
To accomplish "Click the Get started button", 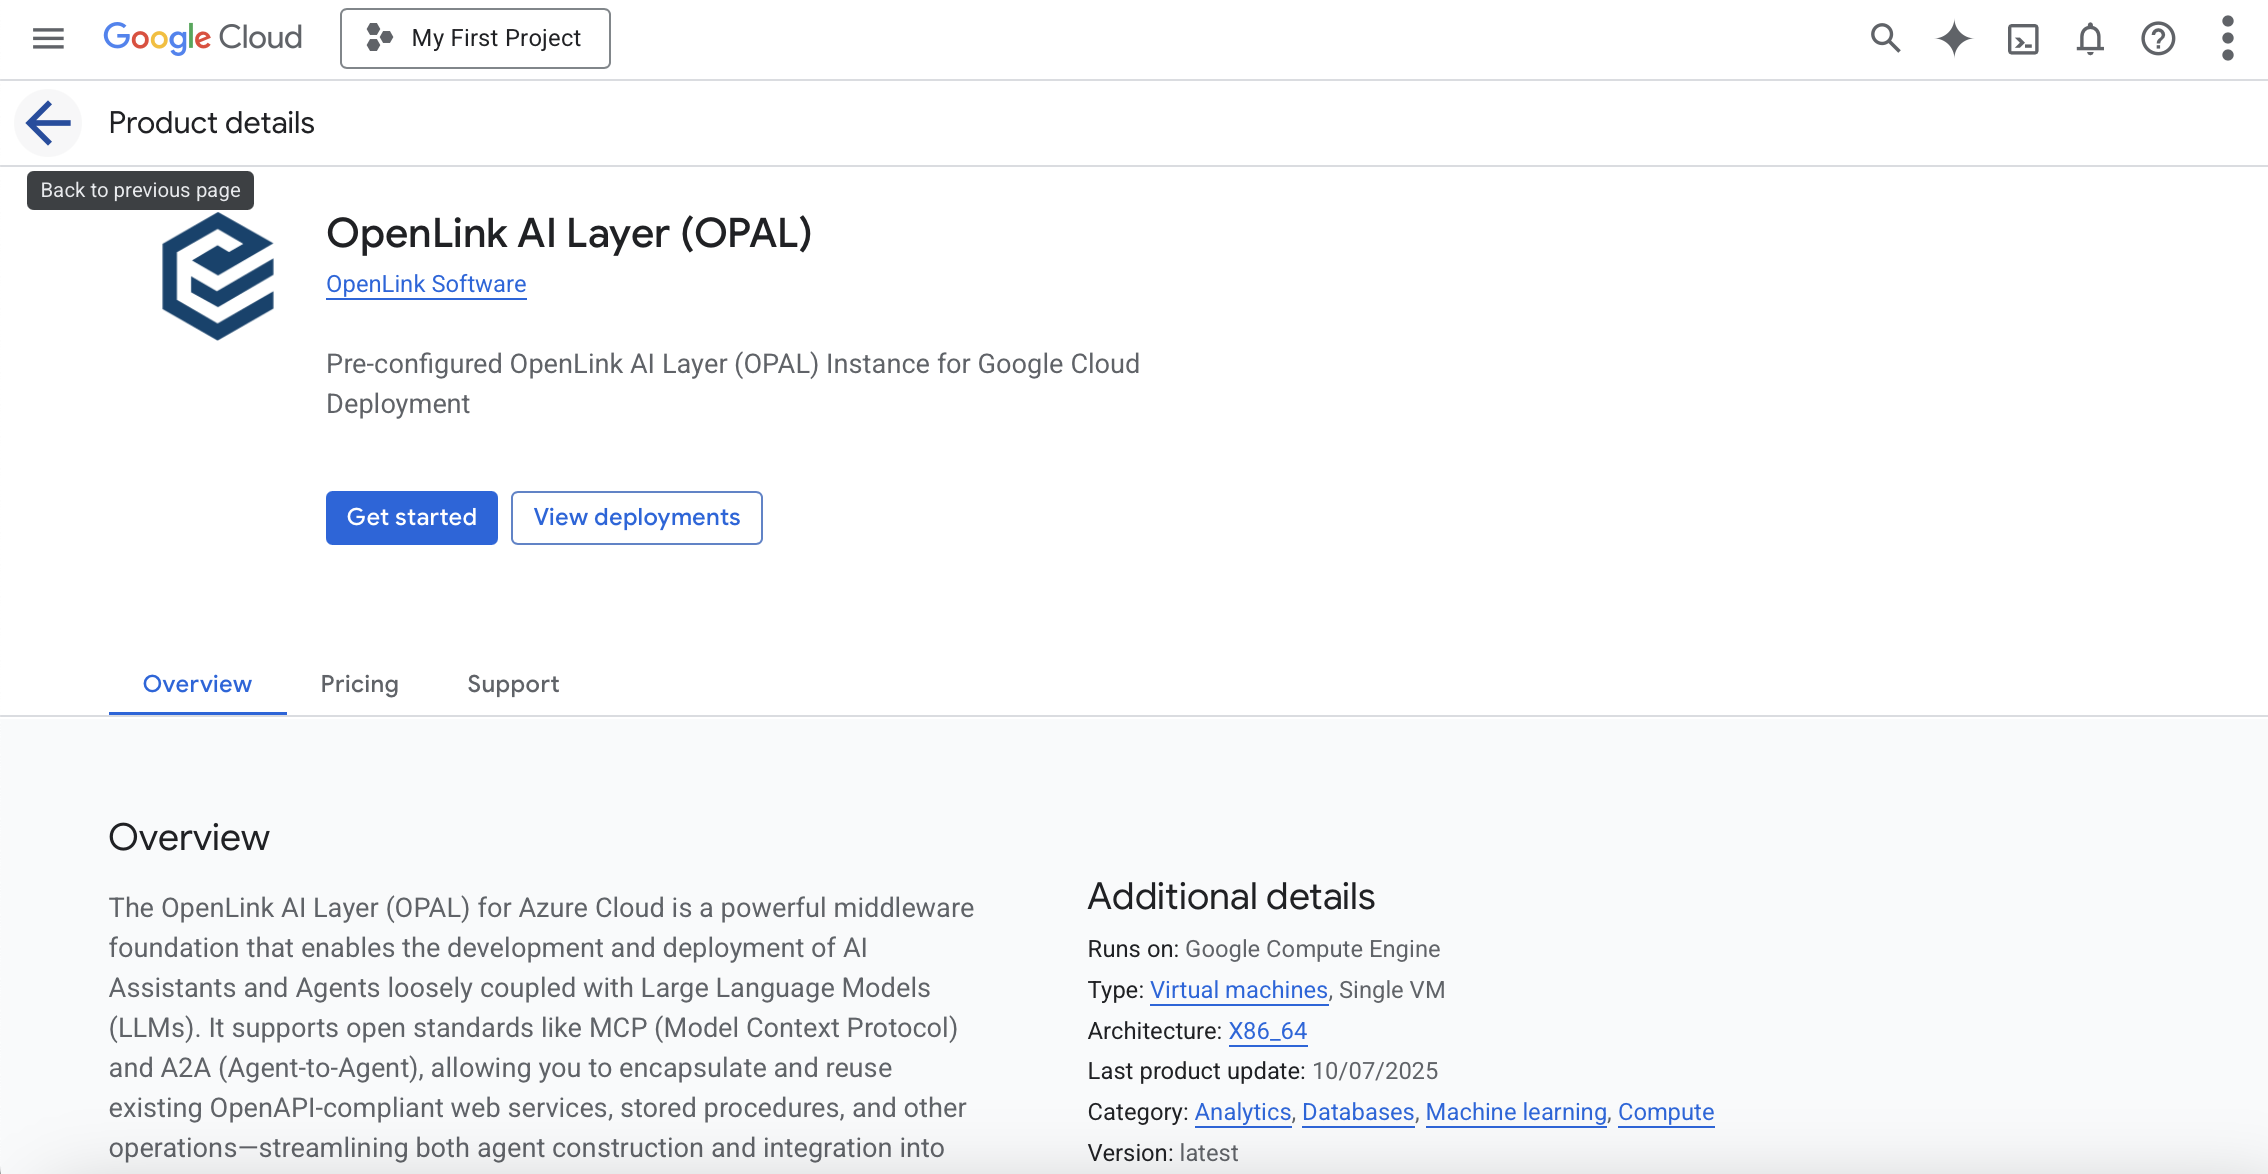I will 412,518.
